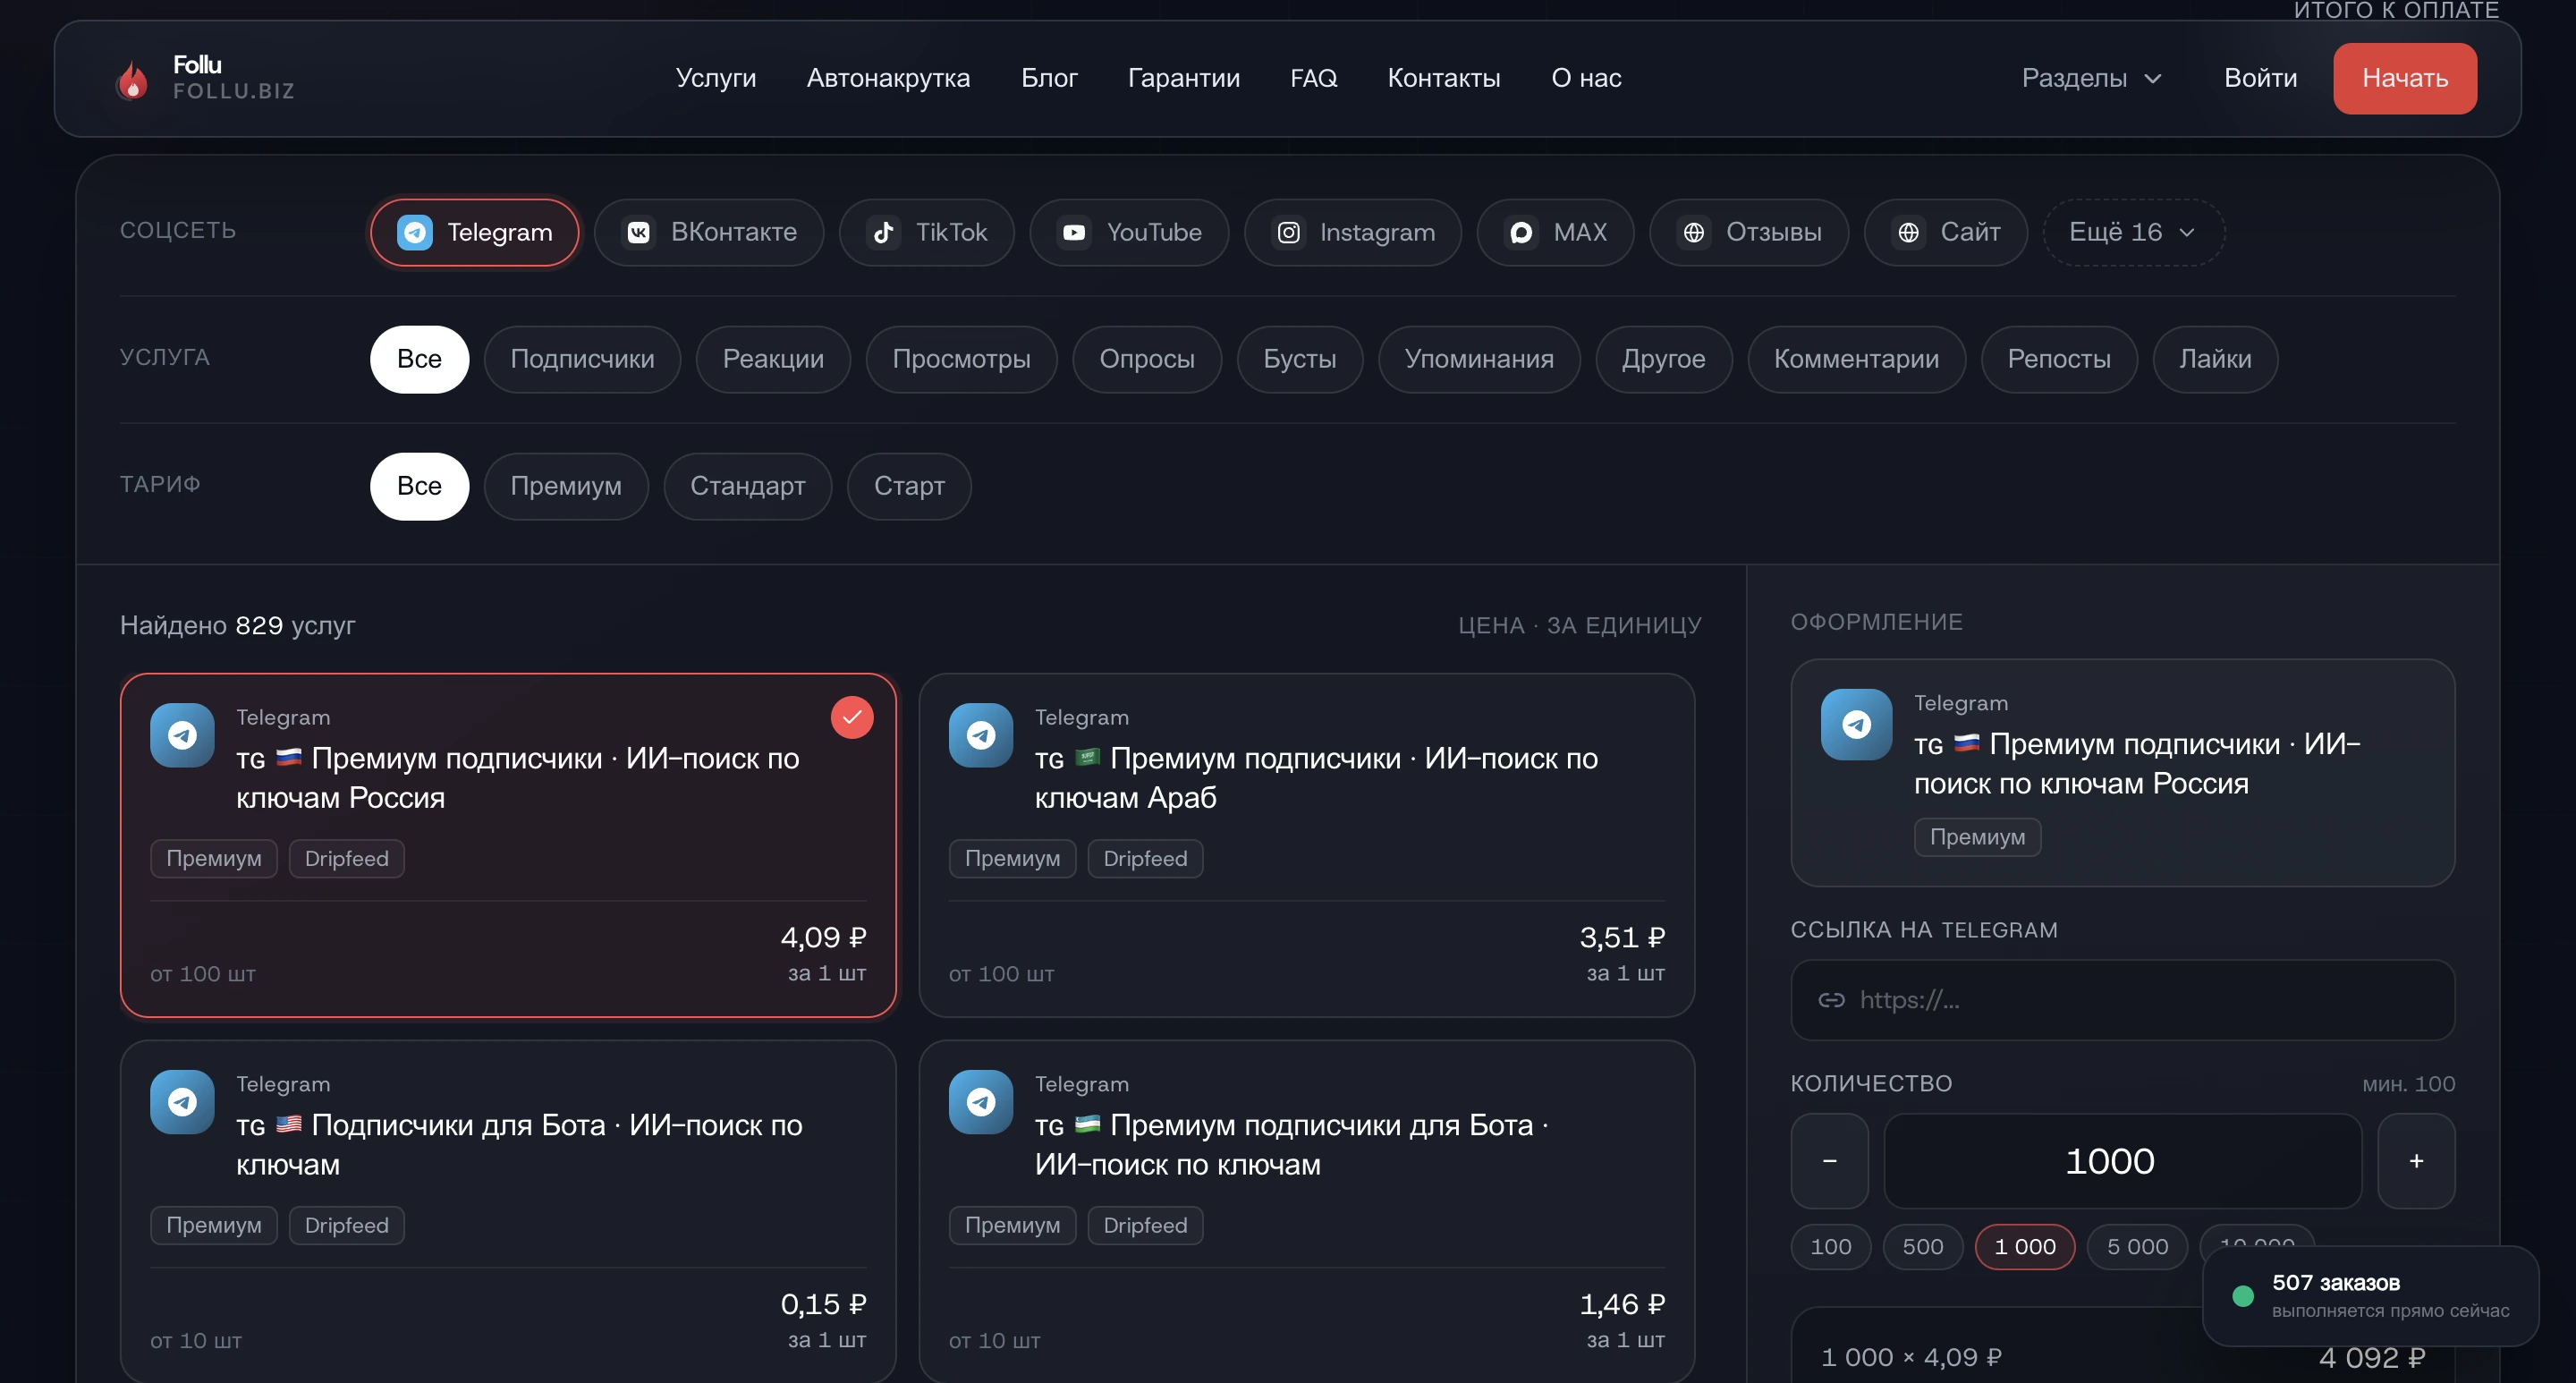Click the VK icon in ВКонтакте chip
The image size is (2576, 1383).
tap(638, 232)
